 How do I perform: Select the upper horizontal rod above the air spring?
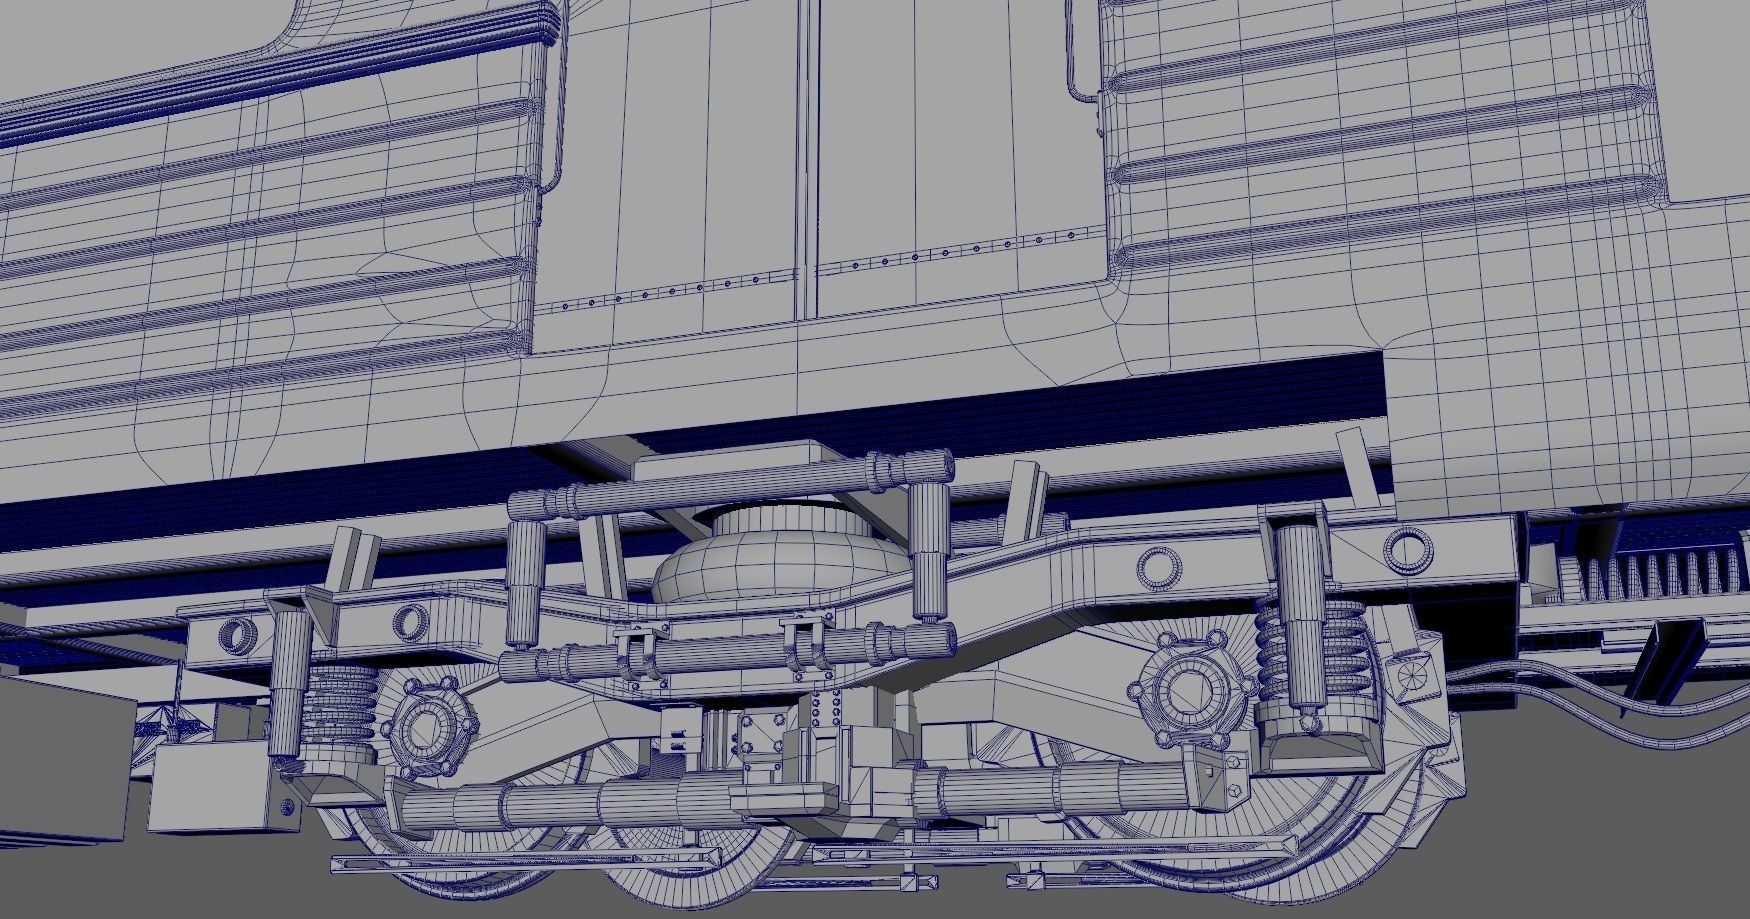coord(730,483)
